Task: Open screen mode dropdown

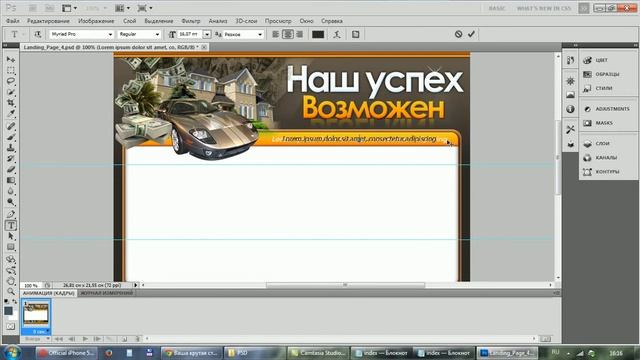Action: click(144, 8)
